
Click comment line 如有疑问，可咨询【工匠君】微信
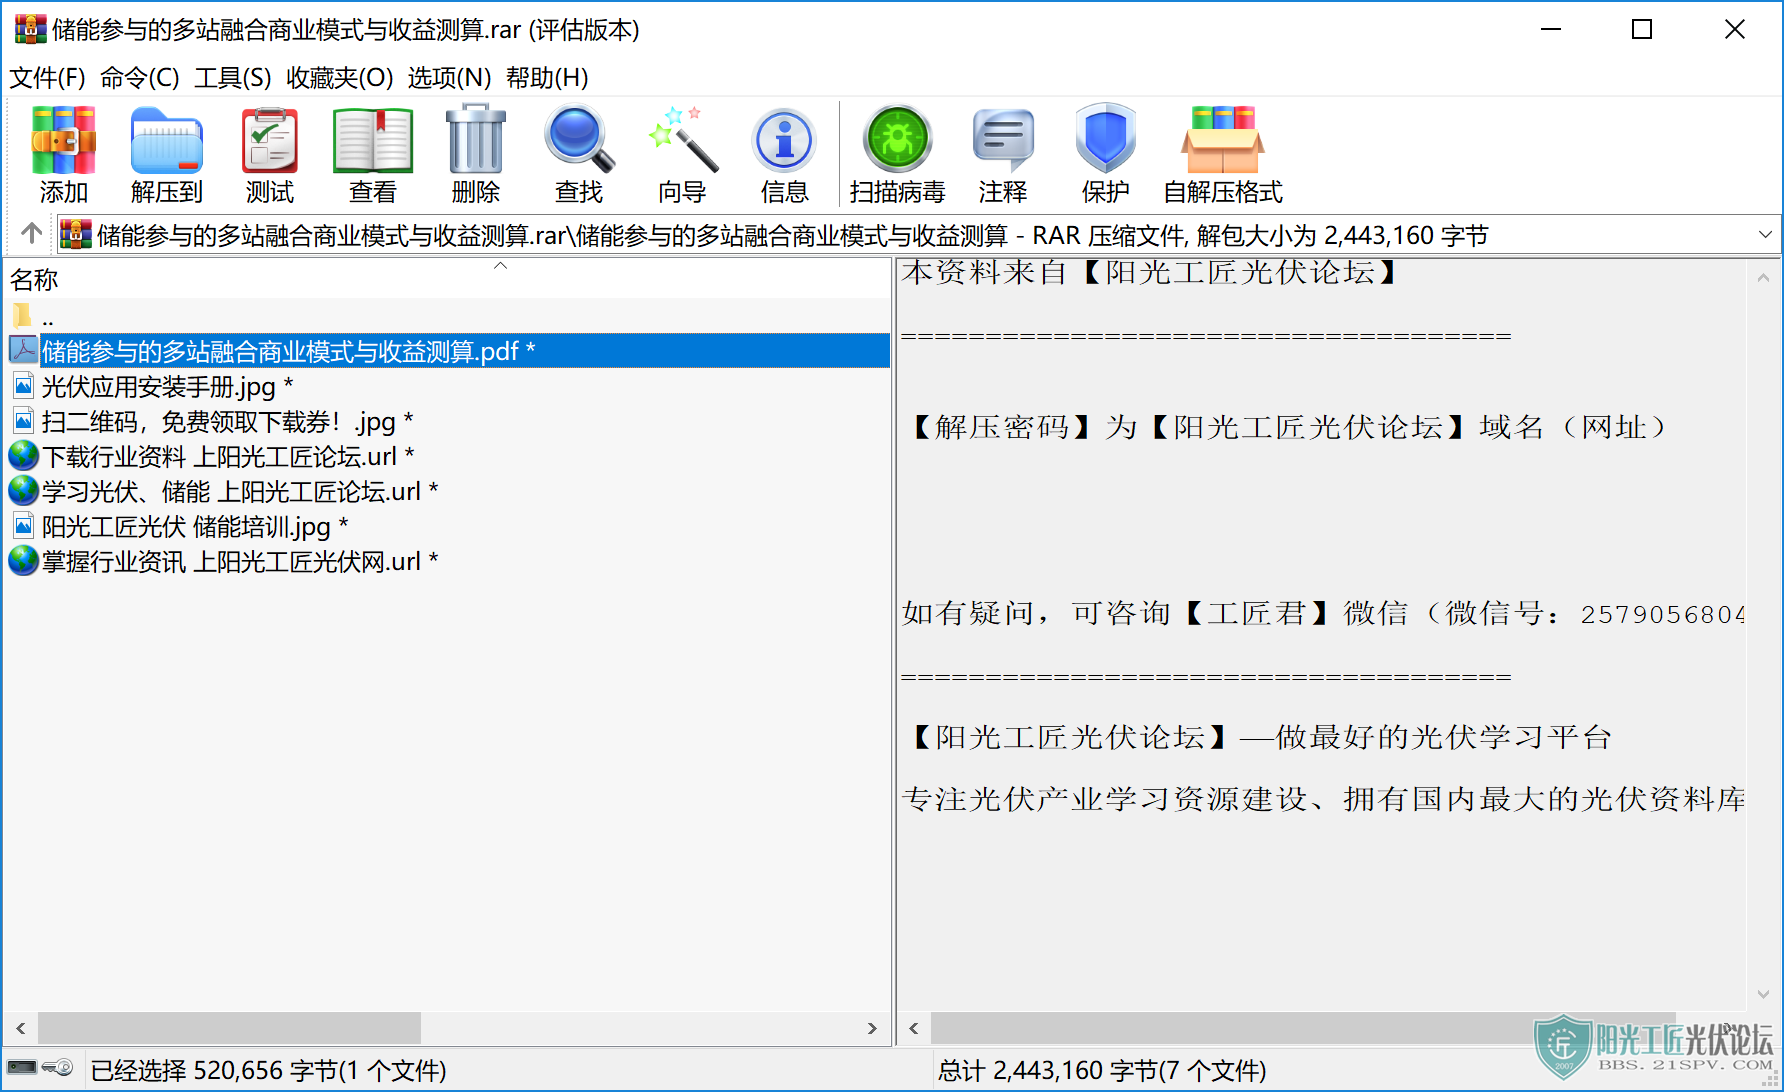tap(1323, 613)
